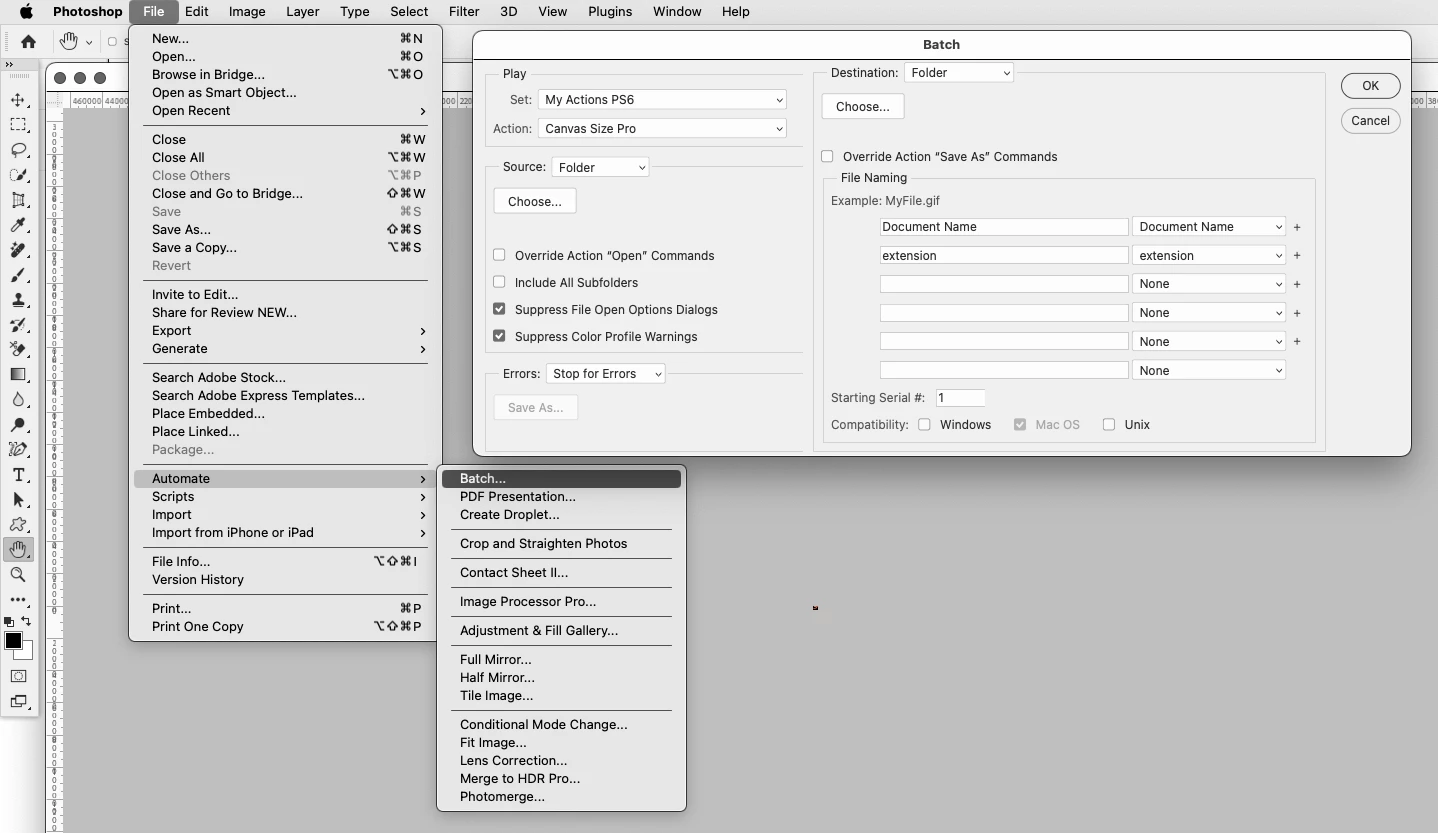Go to the Home screen icon
Viewport: 1438px width, 833px height.
tap(28, 41)
